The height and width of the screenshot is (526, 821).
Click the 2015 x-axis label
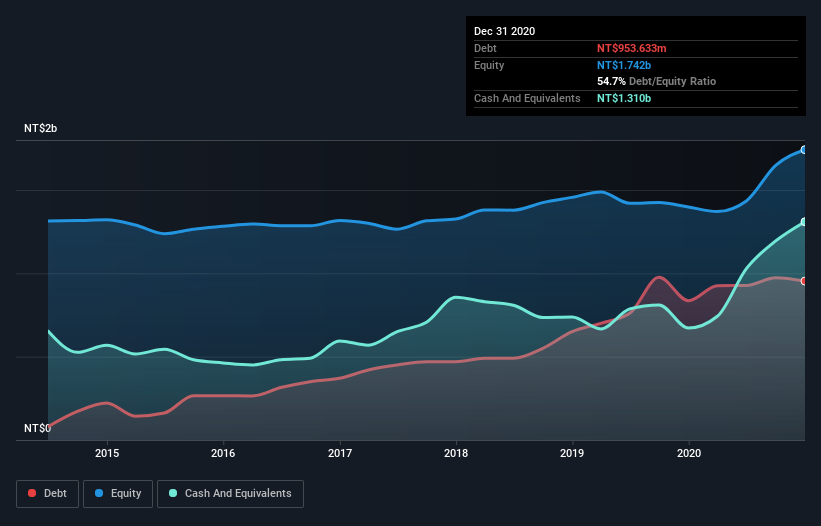(107, 453)
